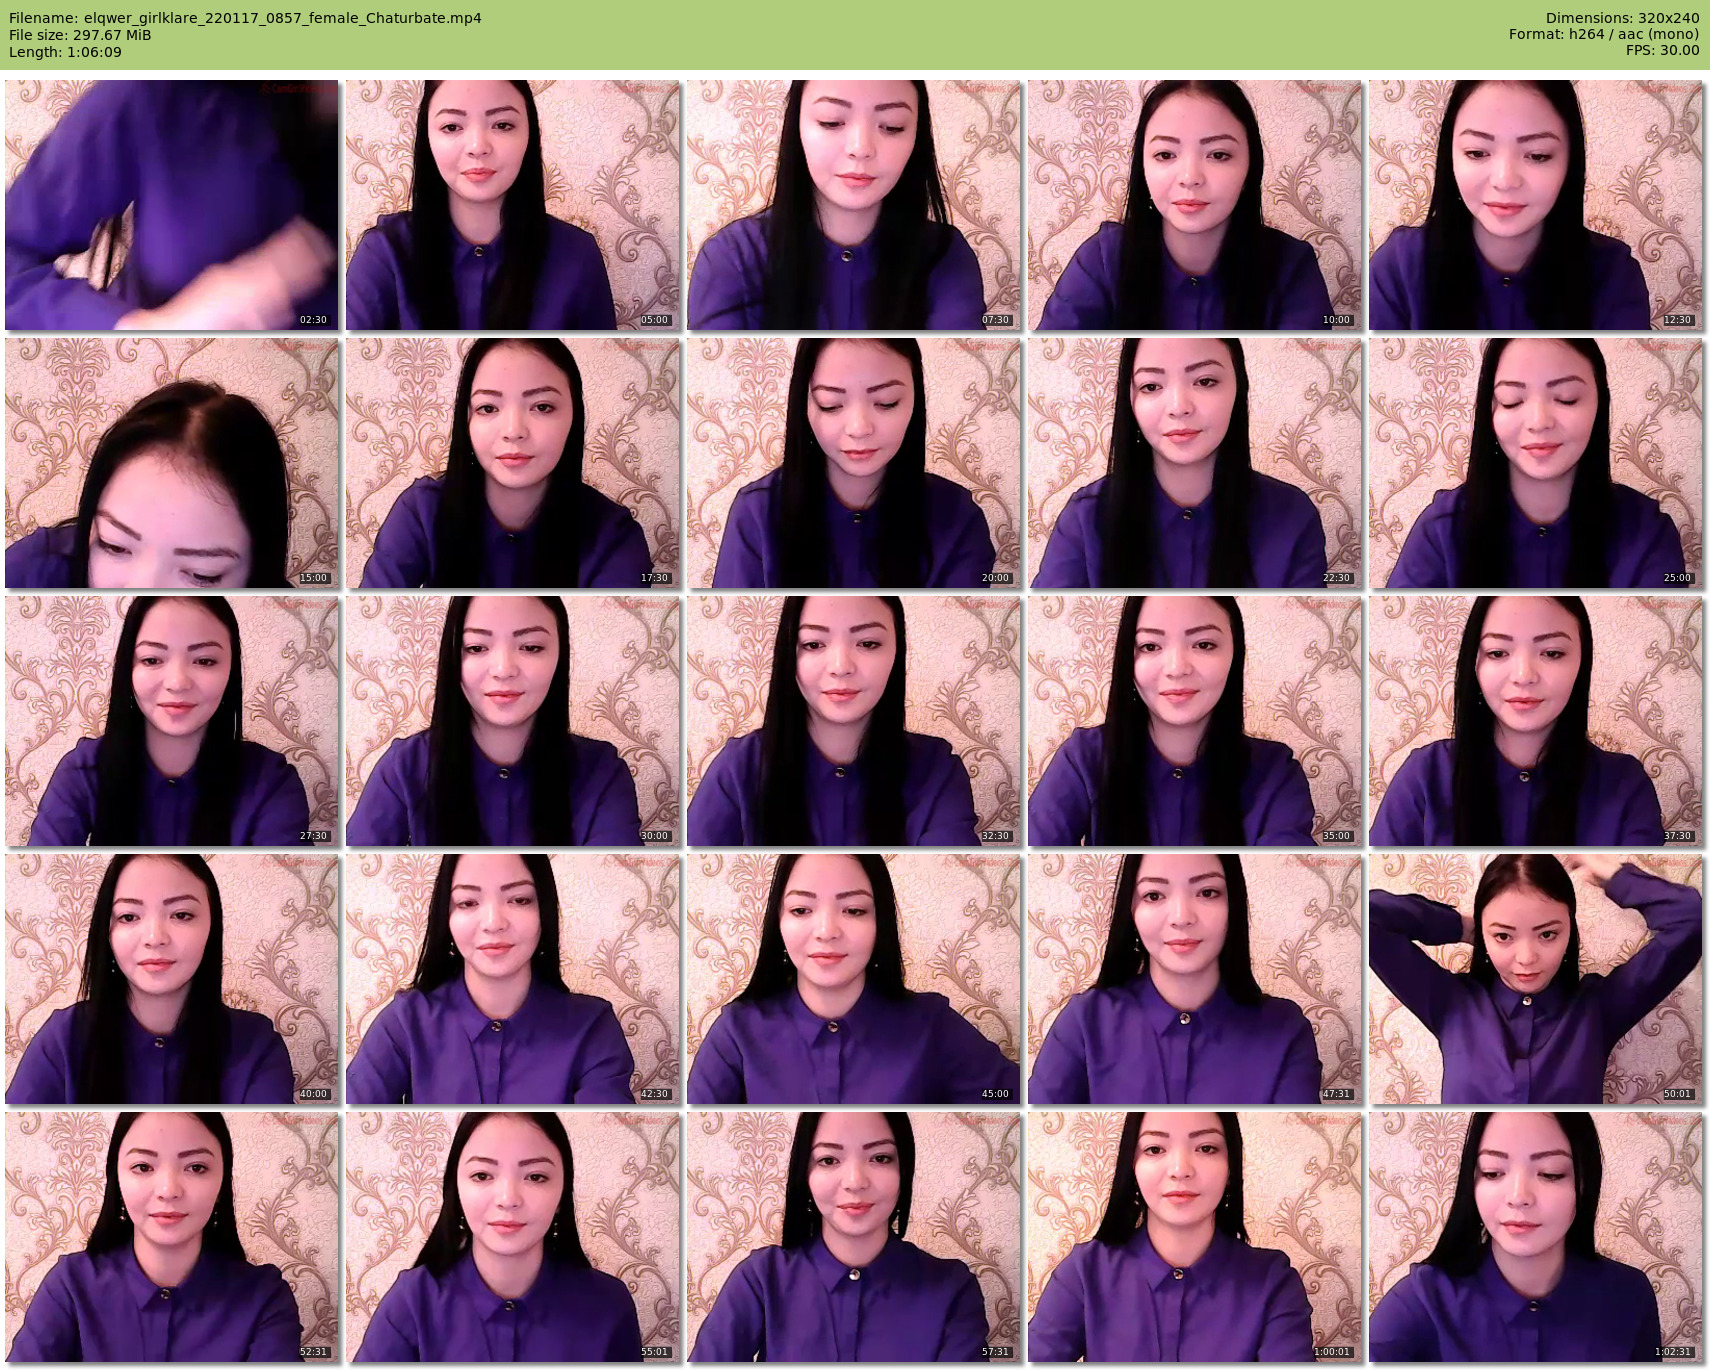Image resolution: width=1710 pixels, height=1370 pixels.
Task: Choose the frame labeled 10:00
Action: (x=1195, y=205)
